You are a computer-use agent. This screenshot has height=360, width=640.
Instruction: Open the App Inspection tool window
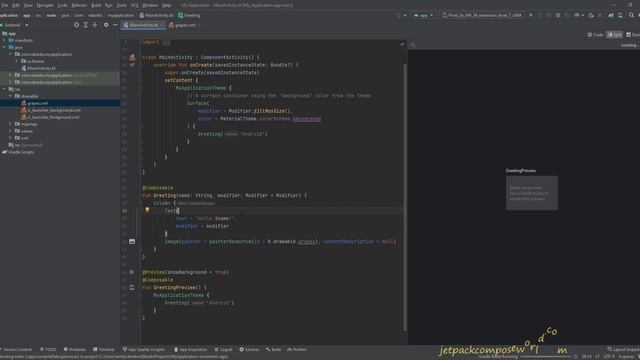tap(191, 350)
